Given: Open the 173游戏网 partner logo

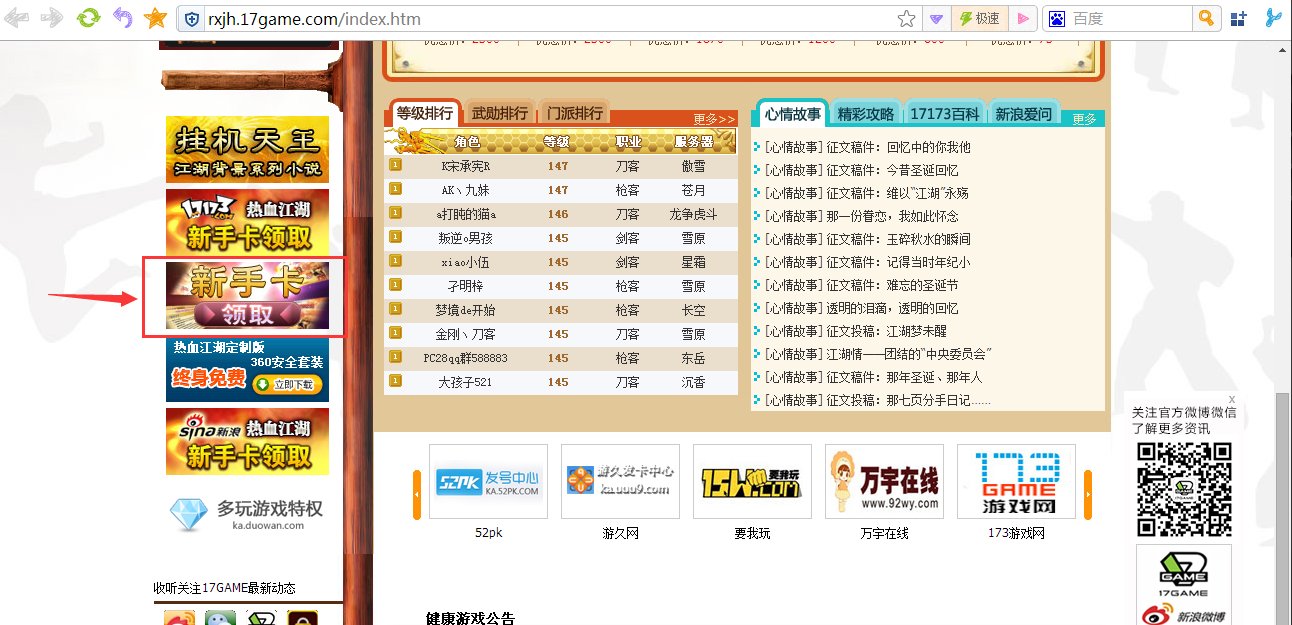Looking at the screenshot, I should point(1016,482).
